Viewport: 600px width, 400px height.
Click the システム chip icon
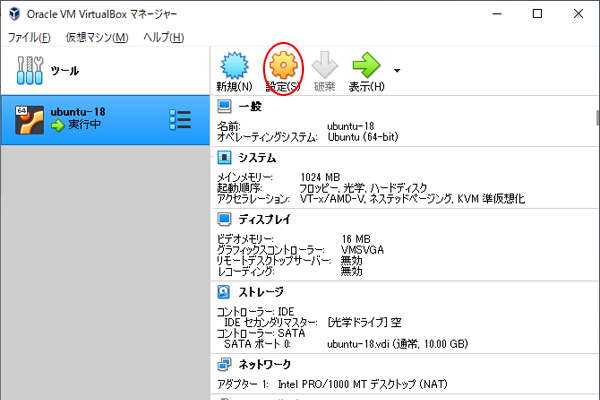[x=224, y=157]
